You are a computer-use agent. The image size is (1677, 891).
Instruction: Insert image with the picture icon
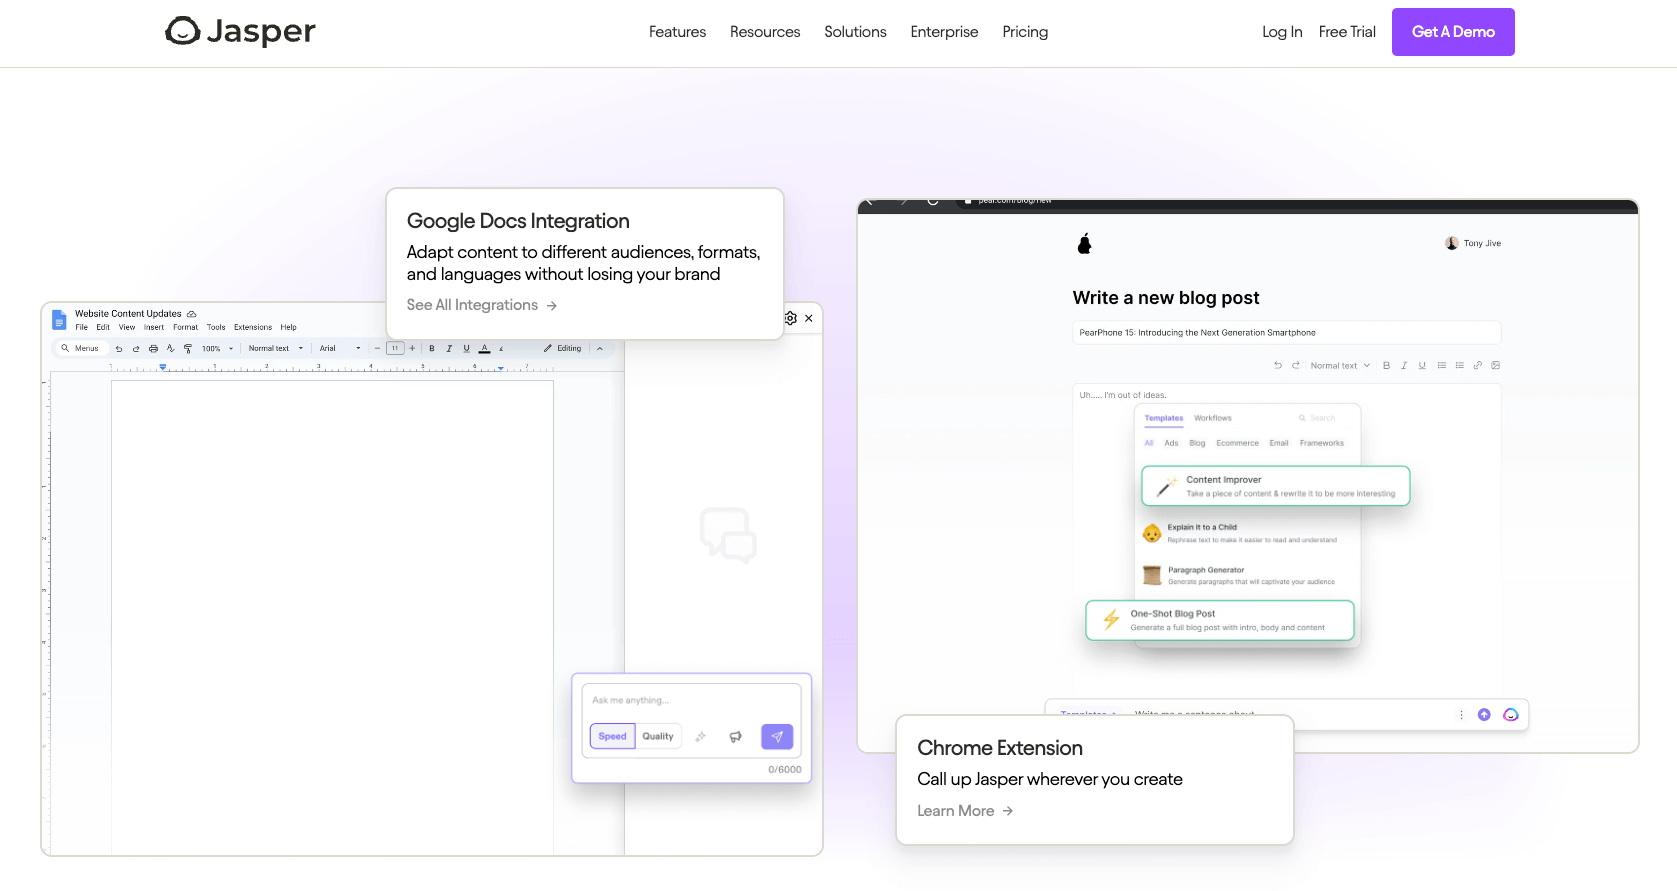(1496, 366)
